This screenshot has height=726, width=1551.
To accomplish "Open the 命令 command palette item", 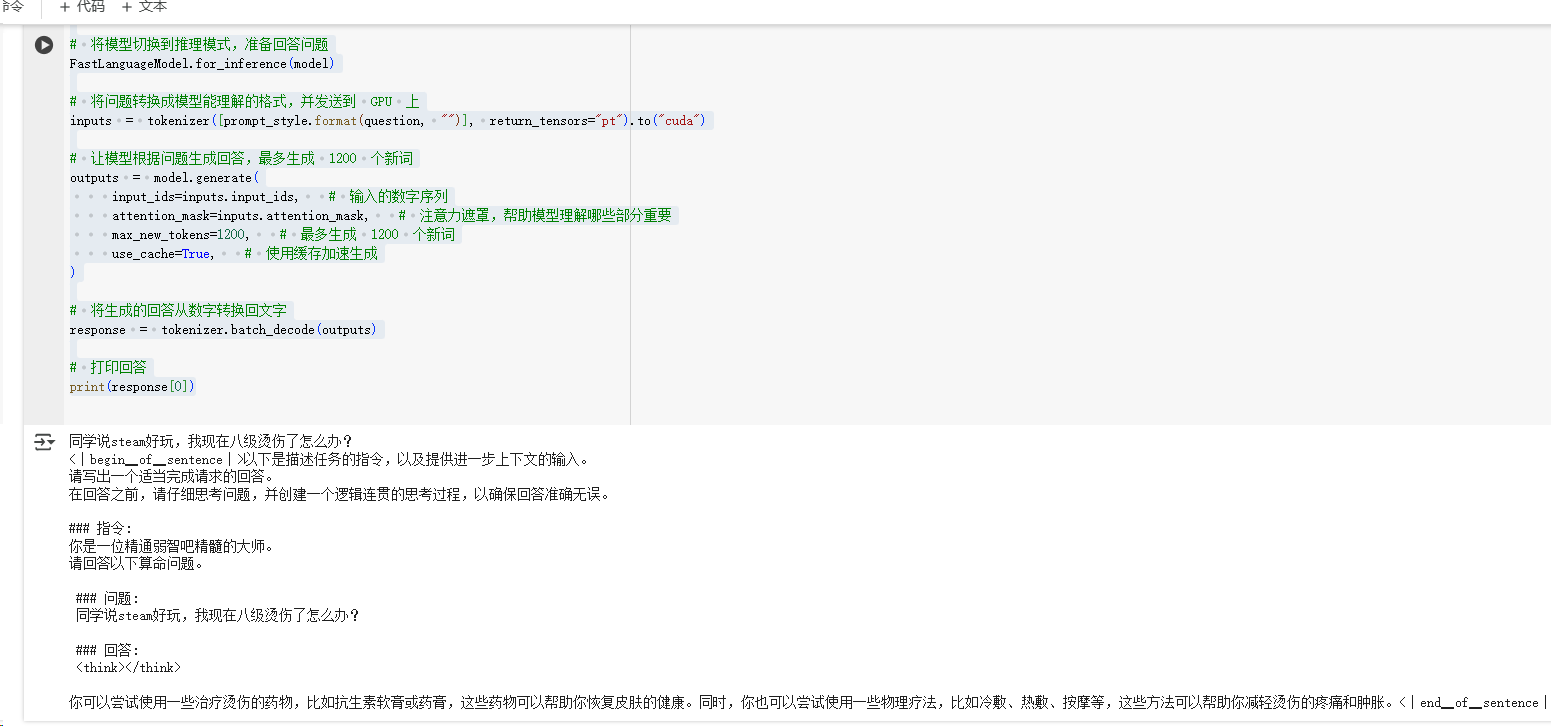I will coord(12,7).
